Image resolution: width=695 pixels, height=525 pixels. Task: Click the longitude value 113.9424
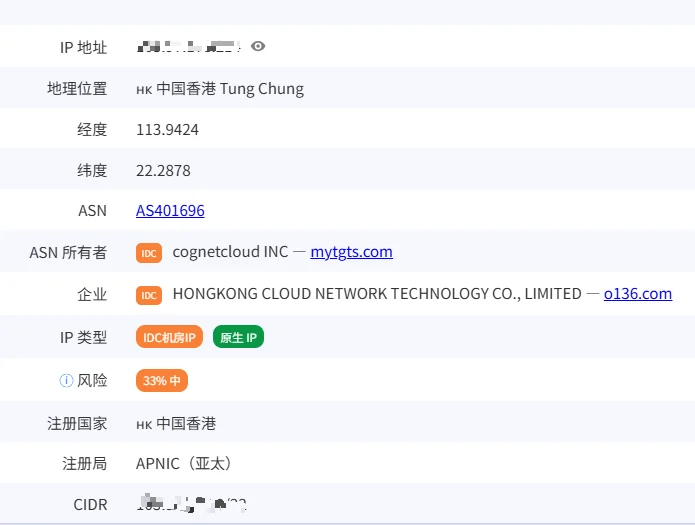point(168,129)
